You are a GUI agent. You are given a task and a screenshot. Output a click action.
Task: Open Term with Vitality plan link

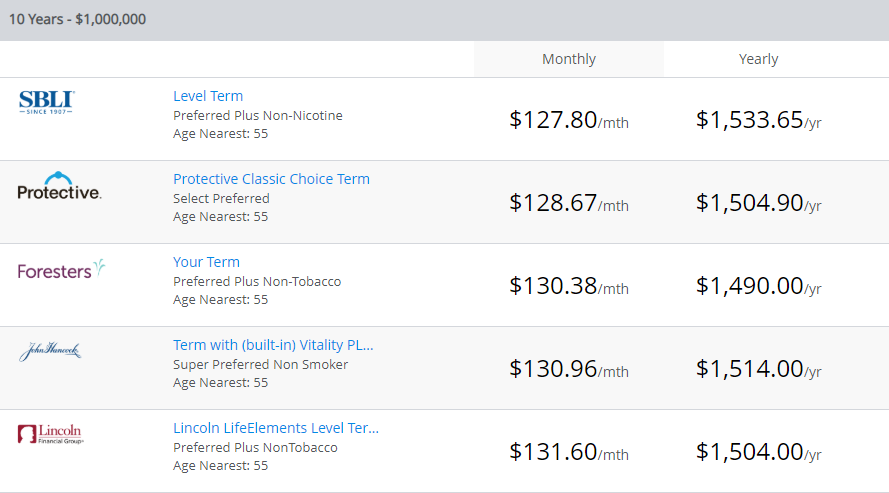273,345
